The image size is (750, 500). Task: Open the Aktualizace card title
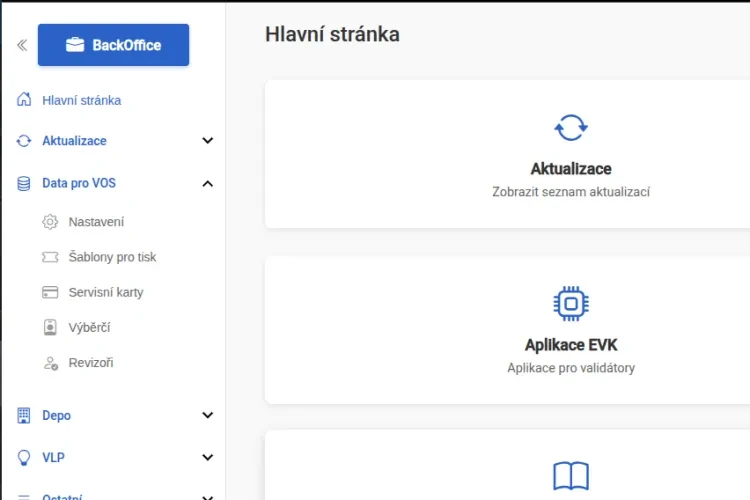pos(571,169)
